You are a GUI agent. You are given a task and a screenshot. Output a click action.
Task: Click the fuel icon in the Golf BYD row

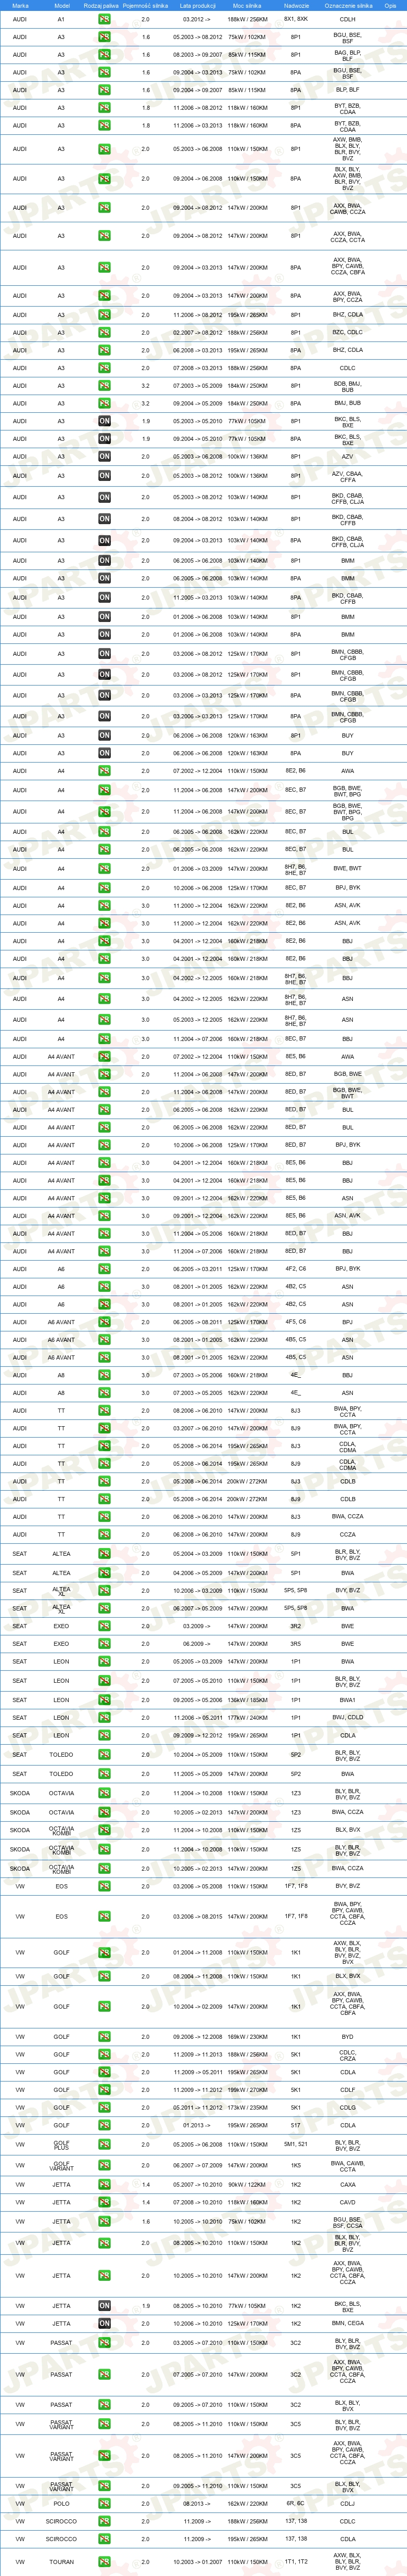(104, 2037)
